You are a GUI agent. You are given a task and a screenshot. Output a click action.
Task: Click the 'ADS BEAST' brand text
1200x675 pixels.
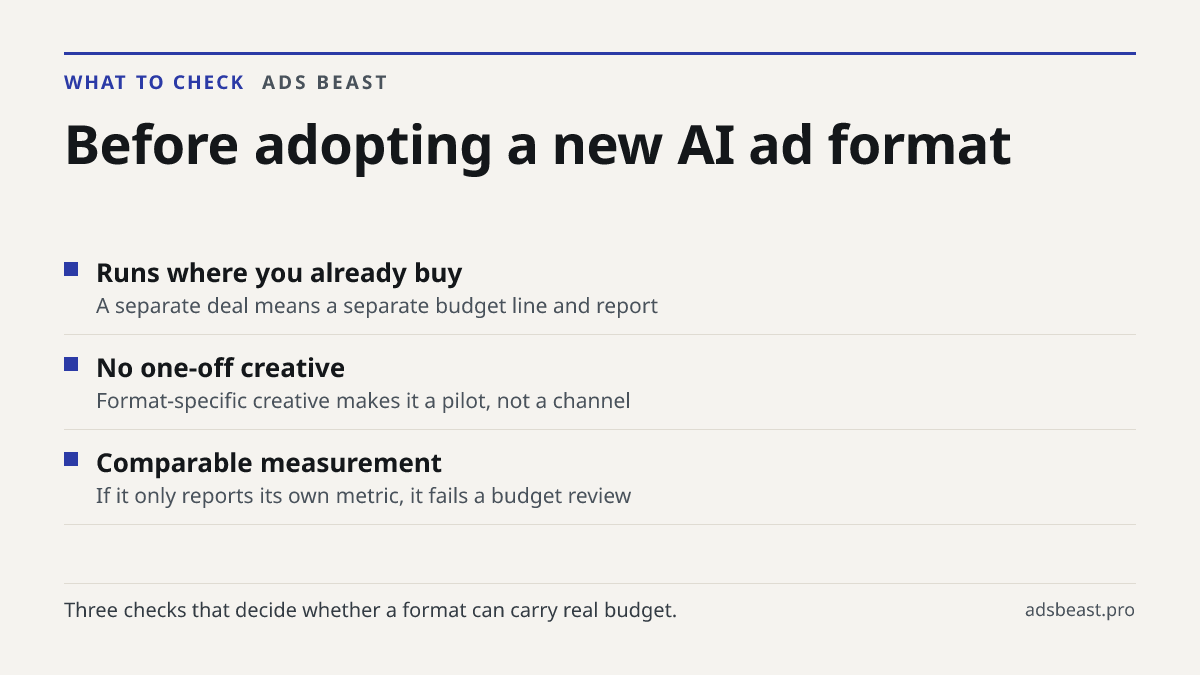point(325,83)
